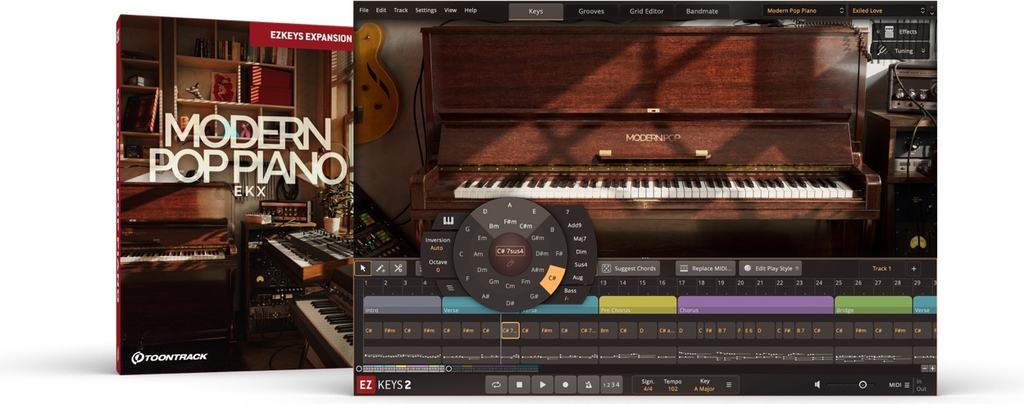The image size is (1024, 404).
Task: Start playback with the play button
Action: coord(542,384)
